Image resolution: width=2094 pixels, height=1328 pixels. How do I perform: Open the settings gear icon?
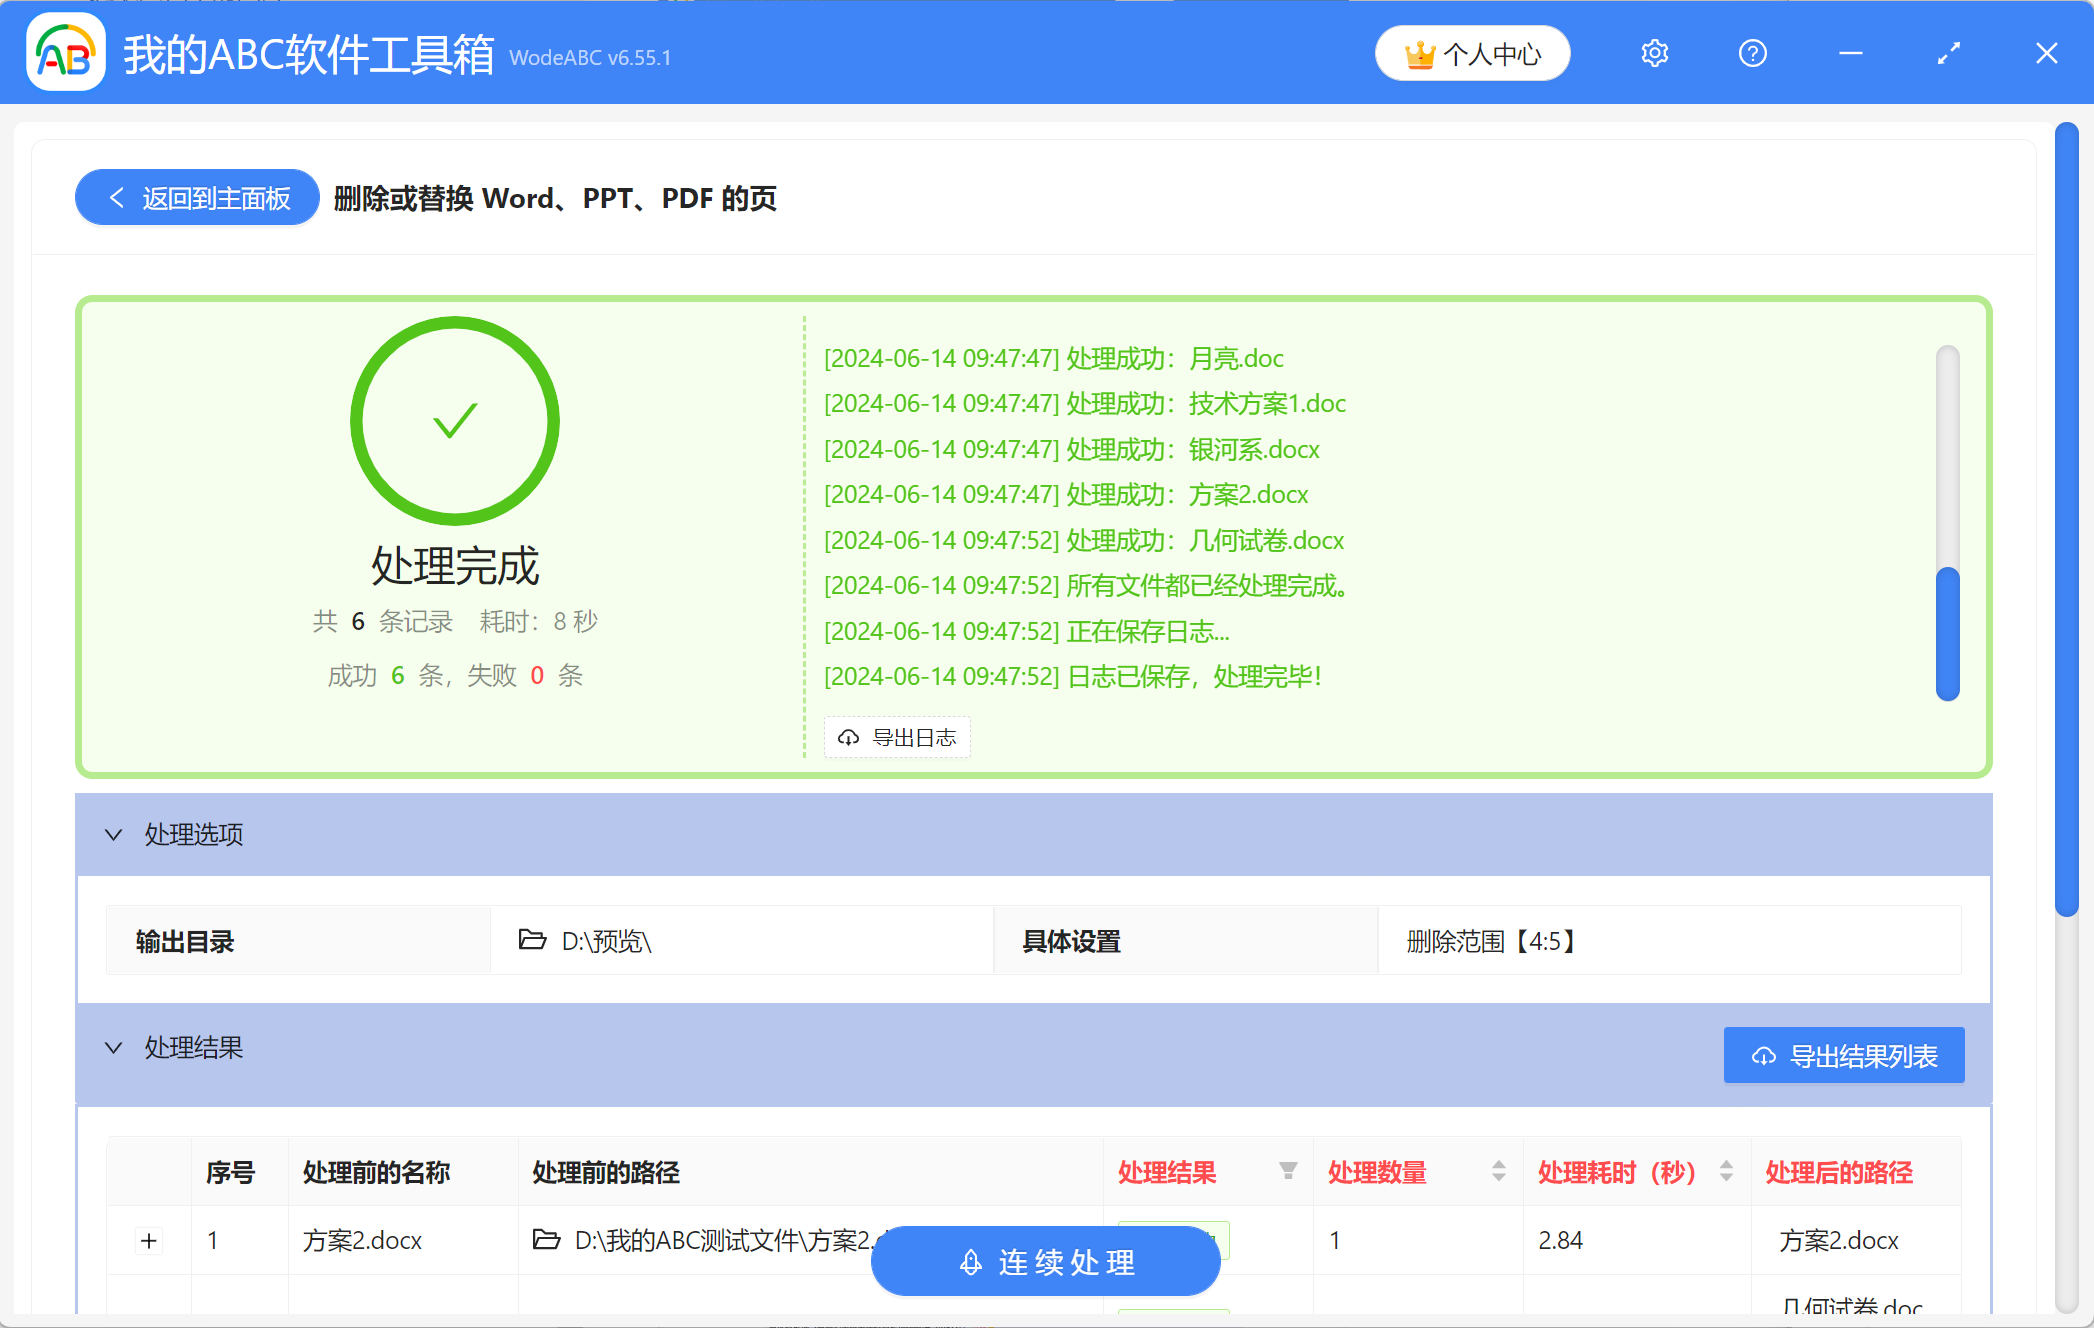1655,53
